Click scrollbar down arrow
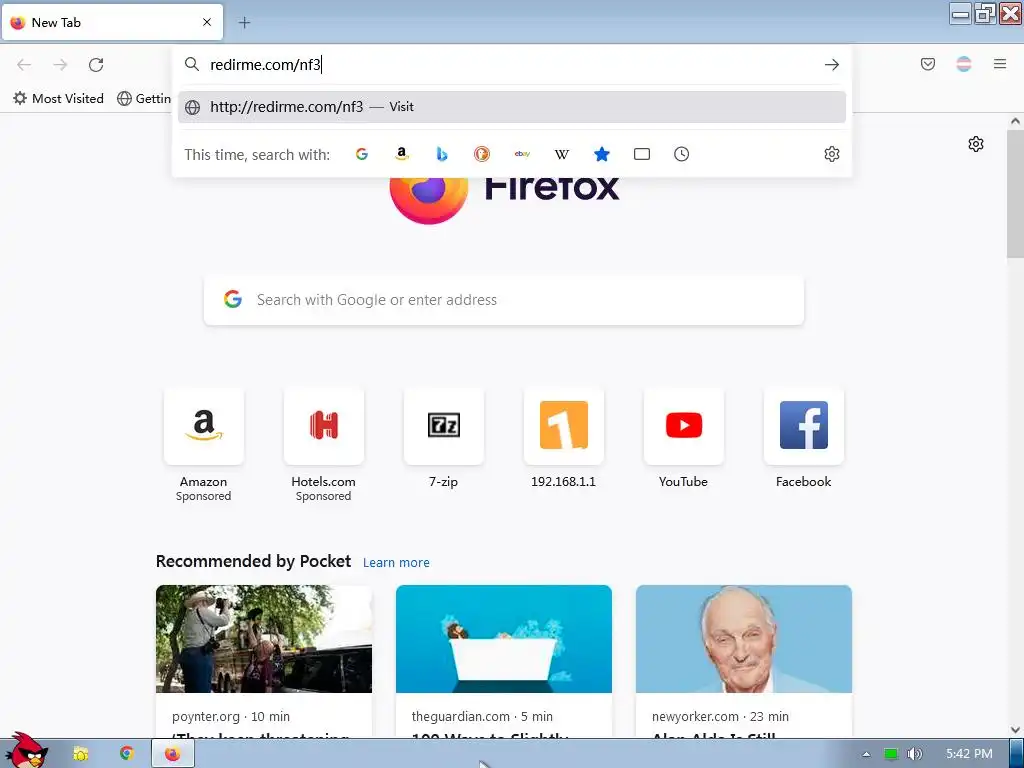 tap(1015, 730)
